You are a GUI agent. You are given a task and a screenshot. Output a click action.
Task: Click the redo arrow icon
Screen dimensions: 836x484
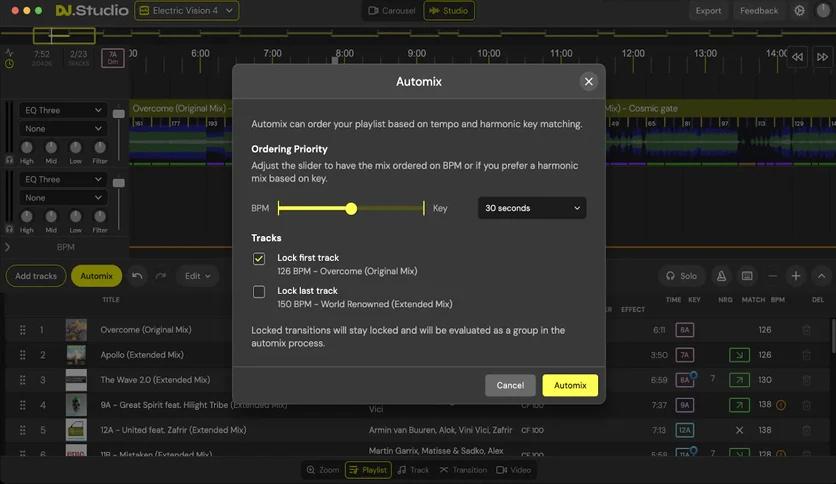(160, 276)
